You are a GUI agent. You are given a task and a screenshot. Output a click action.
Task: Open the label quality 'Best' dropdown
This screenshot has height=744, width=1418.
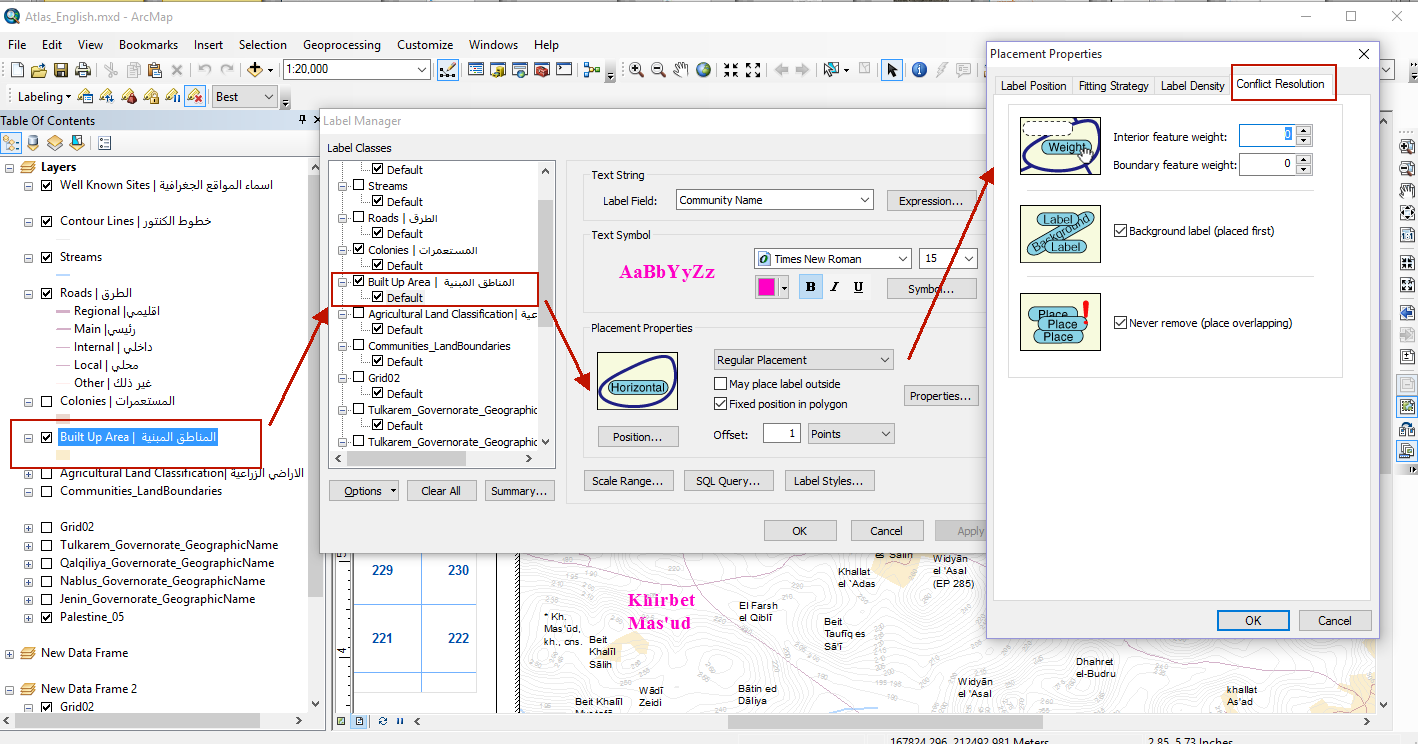coord(269,97)
